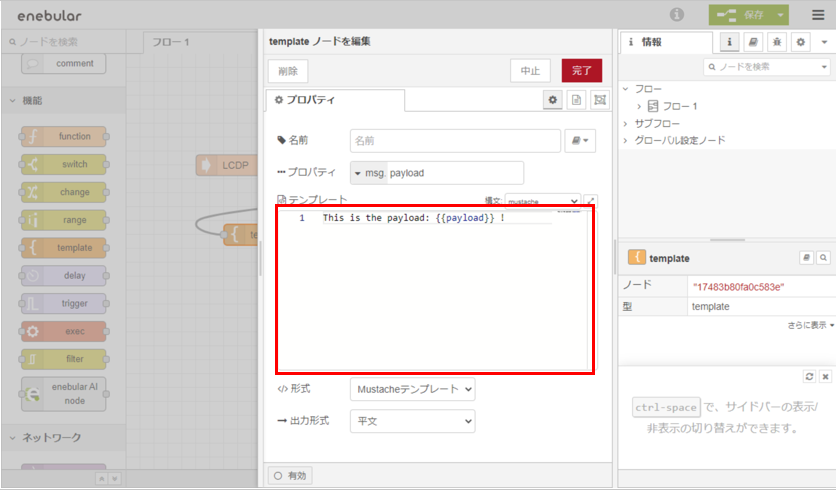836x490 pixels.
Task: Open the syntax highlight mustache dropdown
Action: pyautogui.click(x=543, y=201)
